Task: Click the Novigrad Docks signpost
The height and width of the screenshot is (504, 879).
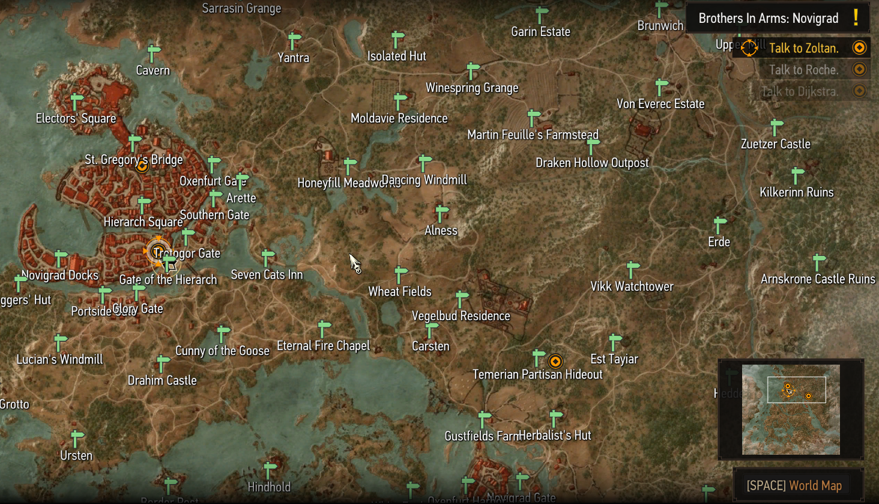Action: tap(61, 258)
